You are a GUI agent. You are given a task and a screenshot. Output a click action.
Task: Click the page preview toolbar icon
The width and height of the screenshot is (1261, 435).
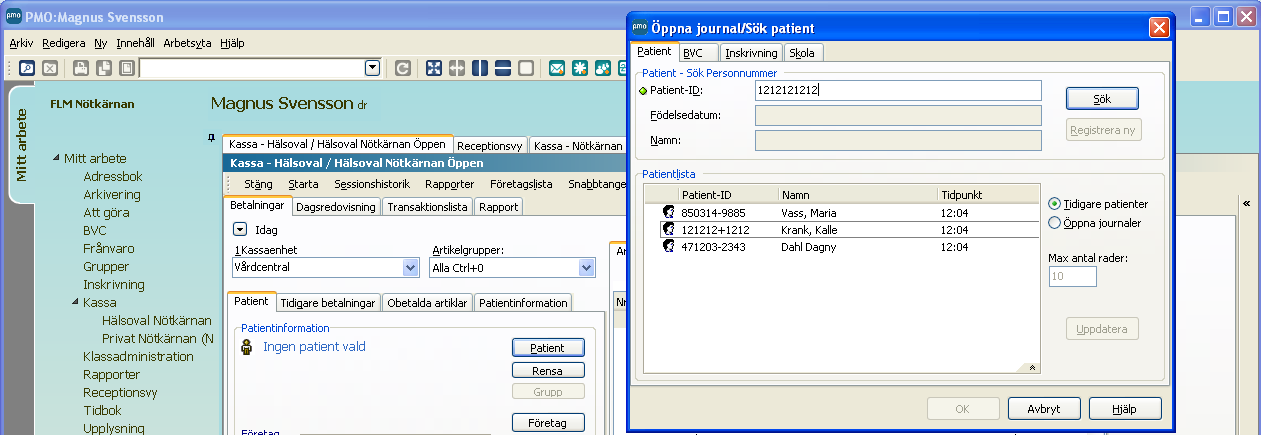click(x=126, y=68)
